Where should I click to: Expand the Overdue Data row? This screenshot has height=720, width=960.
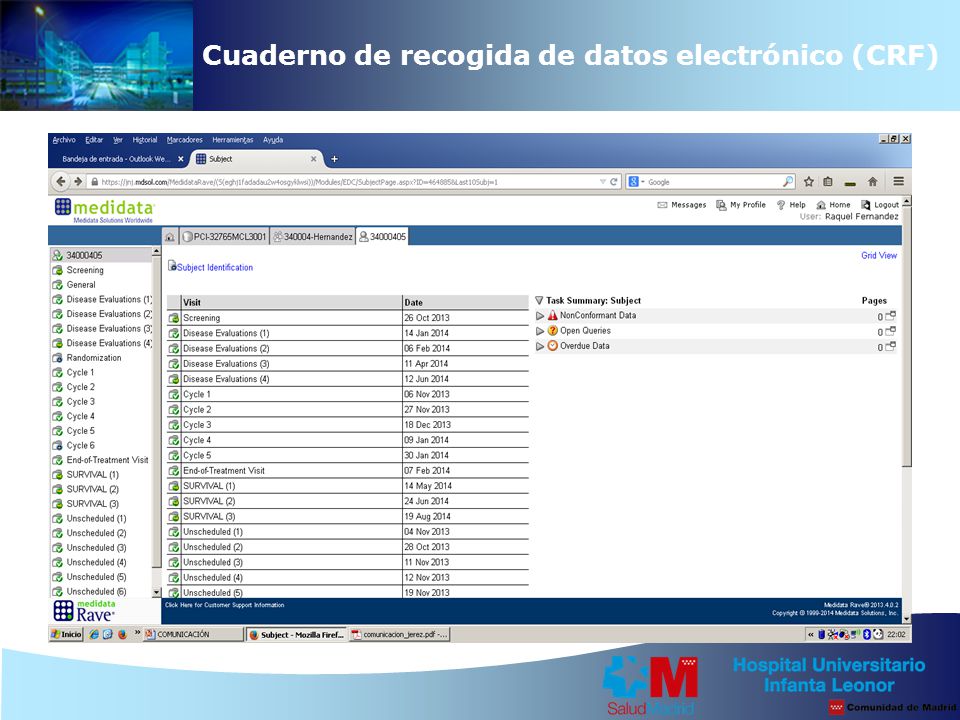(x=539, y=347)
